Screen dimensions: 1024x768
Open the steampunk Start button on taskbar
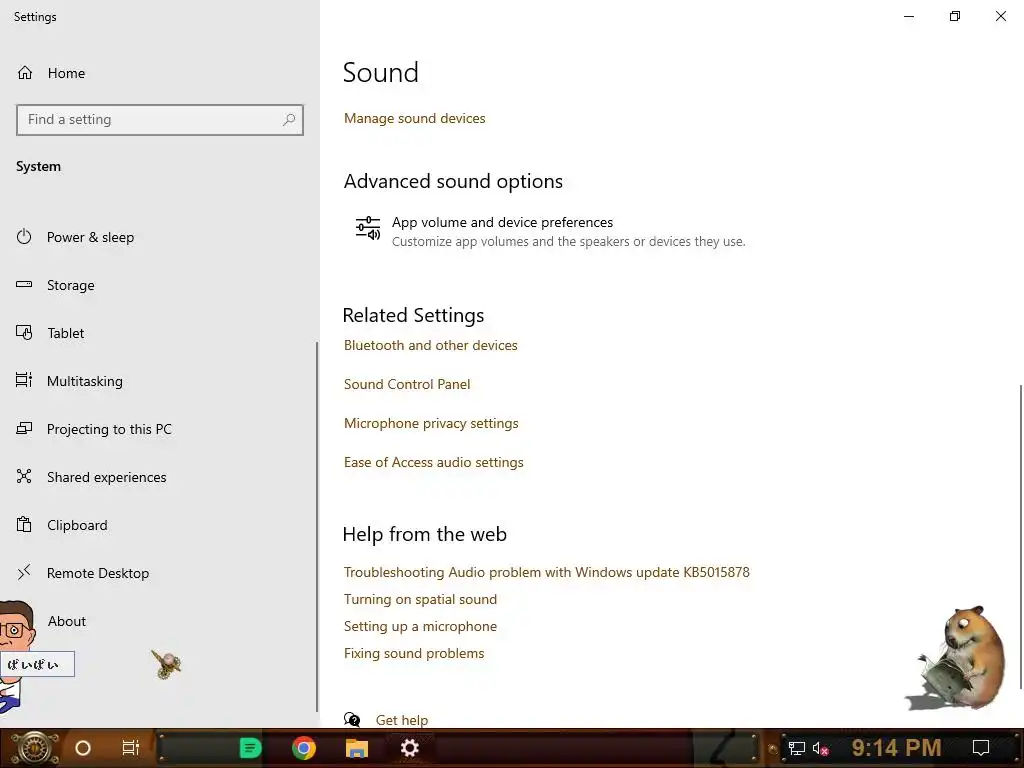click(34, 748)
